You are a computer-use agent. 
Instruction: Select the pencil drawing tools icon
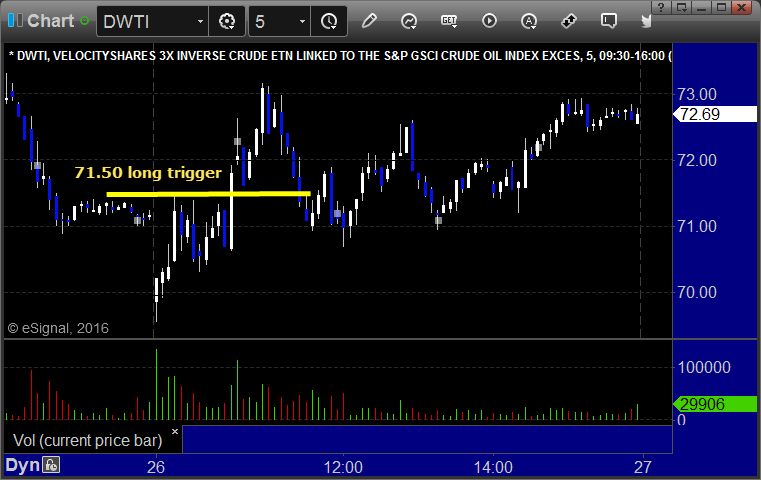coord(369,21)
